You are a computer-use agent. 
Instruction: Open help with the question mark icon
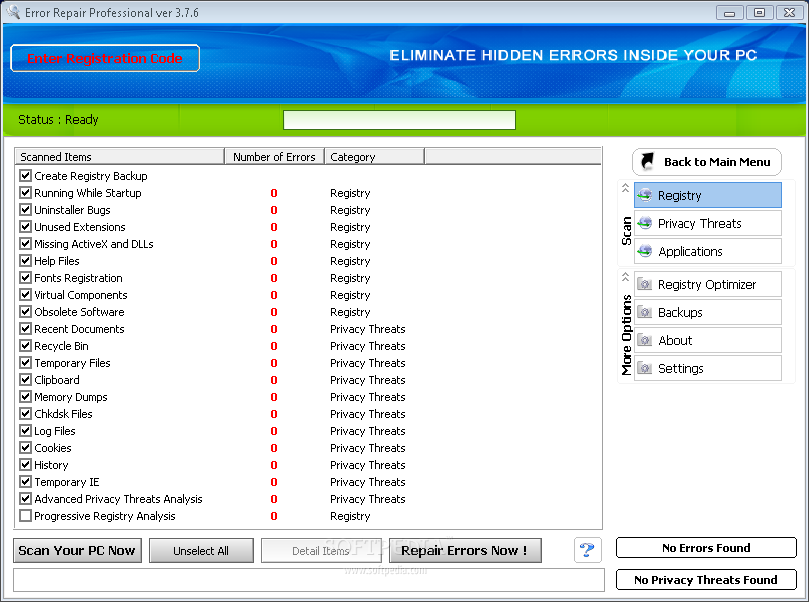pos(587,550)
